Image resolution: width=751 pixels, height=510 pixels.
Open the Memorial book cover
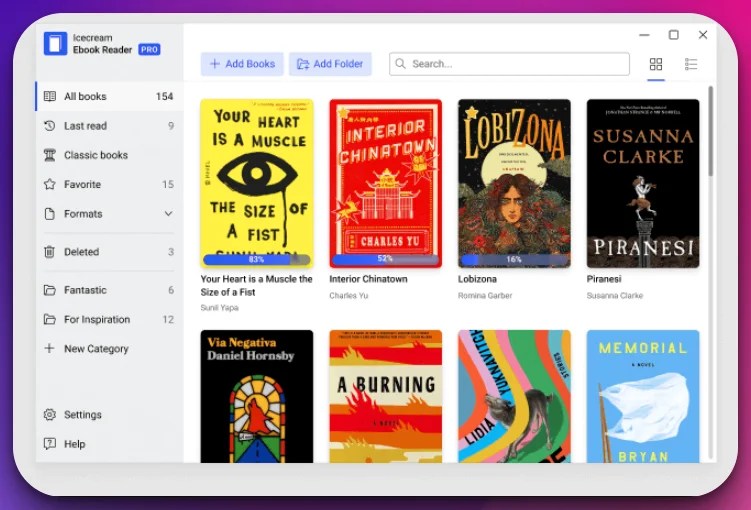pyautogui.click(x=643, y=396)
